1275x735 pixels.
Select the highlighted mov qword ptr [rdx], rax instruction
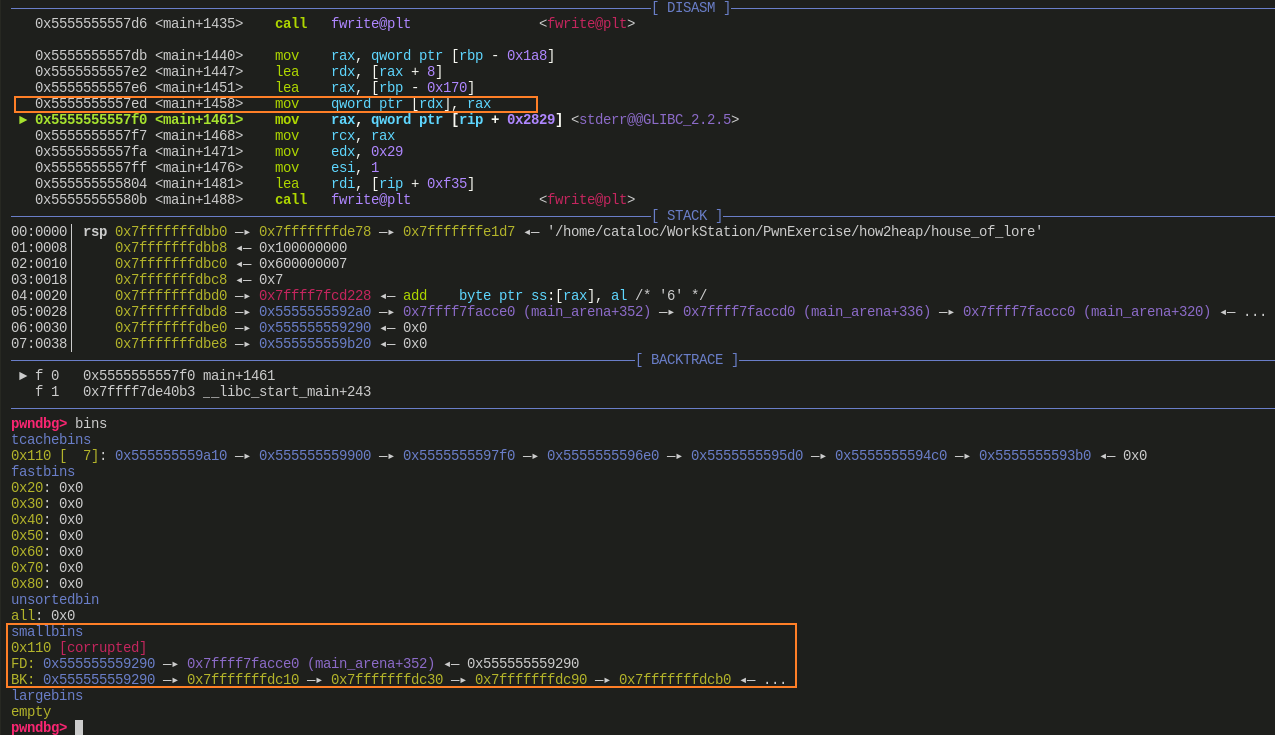click(410, 104)
